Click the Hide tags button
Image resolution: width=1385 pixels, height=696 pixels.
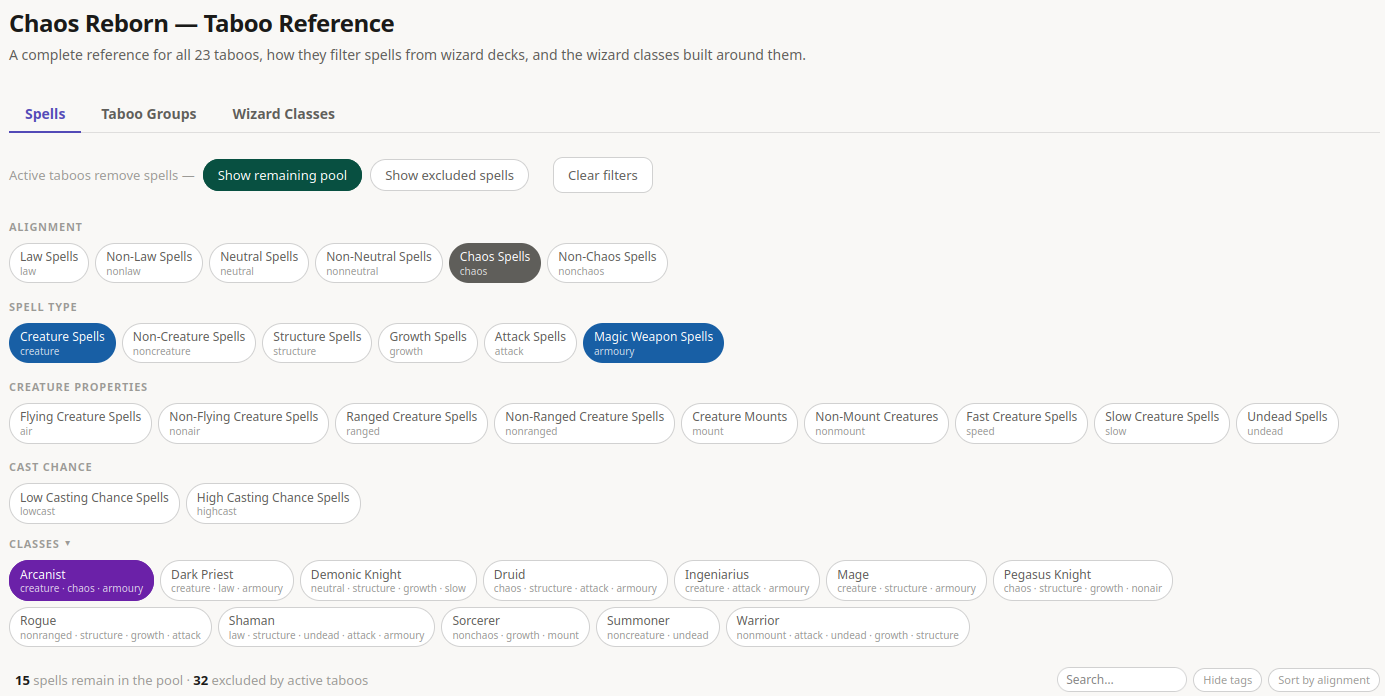1227,680
